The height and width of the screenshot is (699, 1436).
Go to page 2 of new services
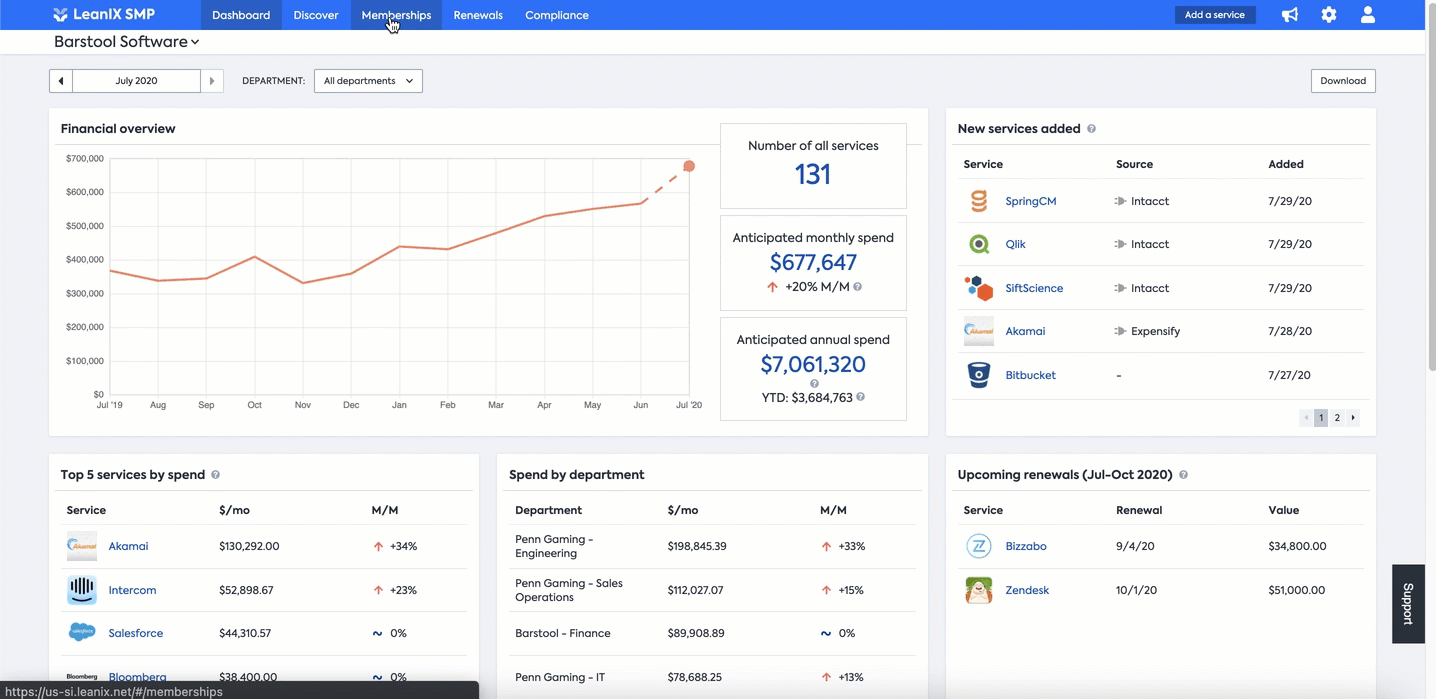[1337, 418]
